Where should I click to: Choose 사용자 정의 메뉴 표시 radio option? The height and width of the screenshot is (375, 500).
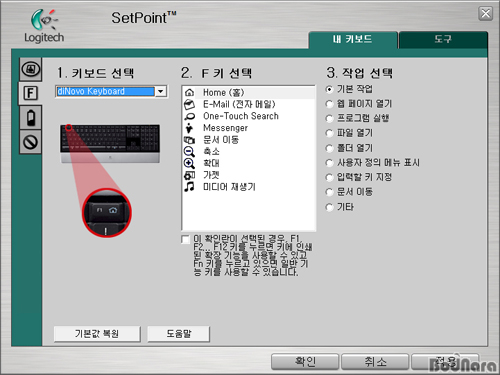tap(329, 163)
